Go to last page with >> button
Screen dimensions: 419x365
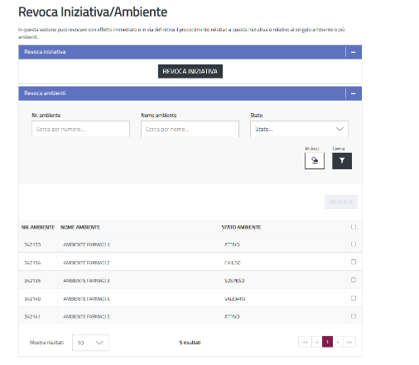pos(349,342)
